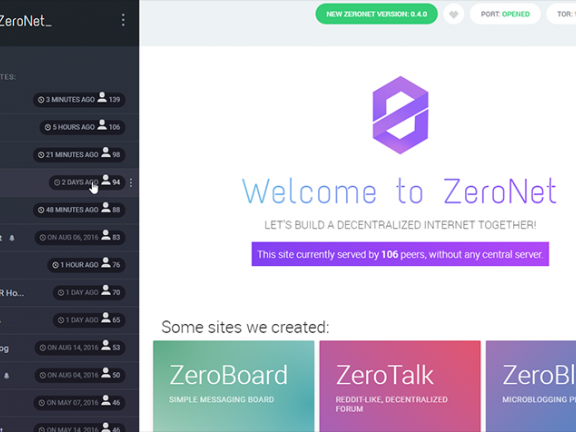Click the purple ZeroNet hexagon logo
576x432 pixels.
click(x=400, y=115)
